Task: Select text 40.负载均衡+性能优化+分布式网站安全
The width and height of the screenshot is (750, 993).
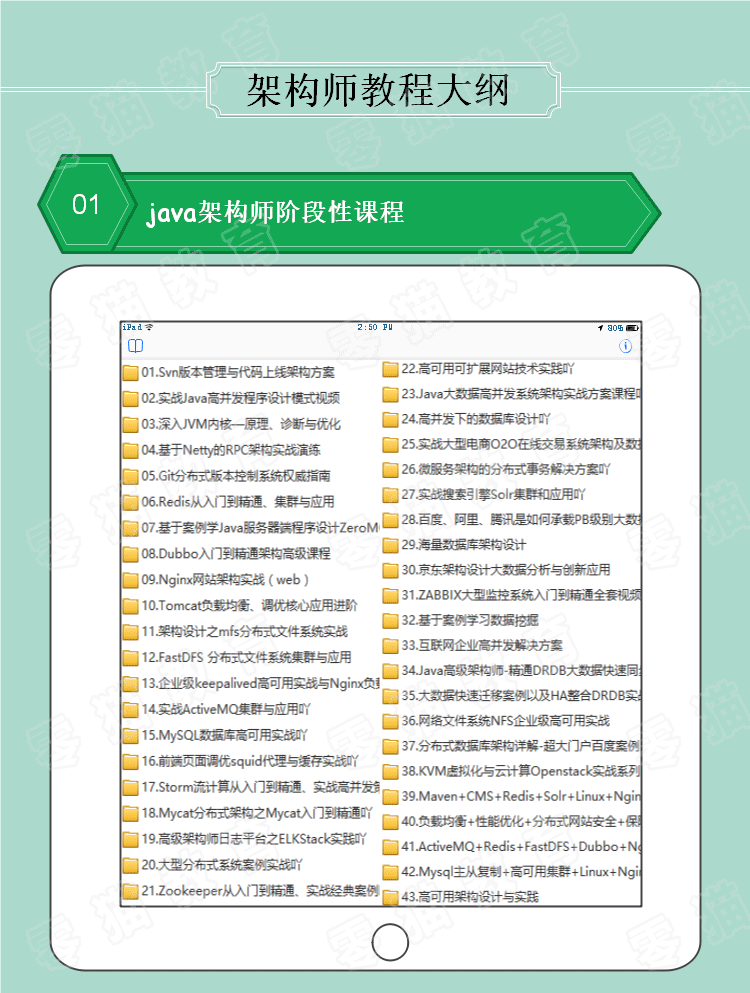Action: click(521, 821)
